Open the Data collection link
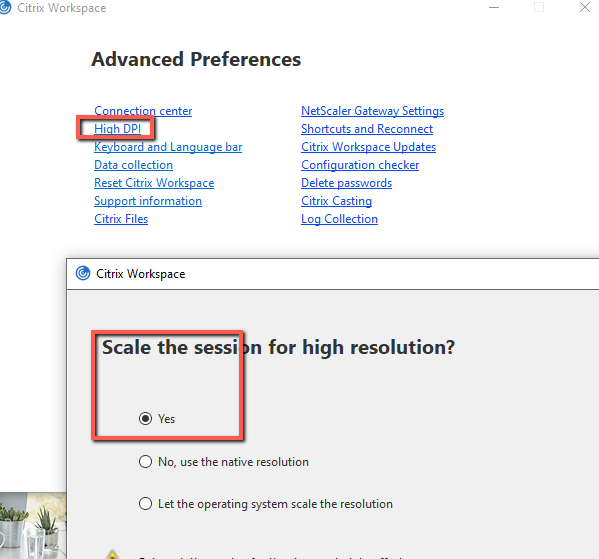 click(x=133, y=165)
